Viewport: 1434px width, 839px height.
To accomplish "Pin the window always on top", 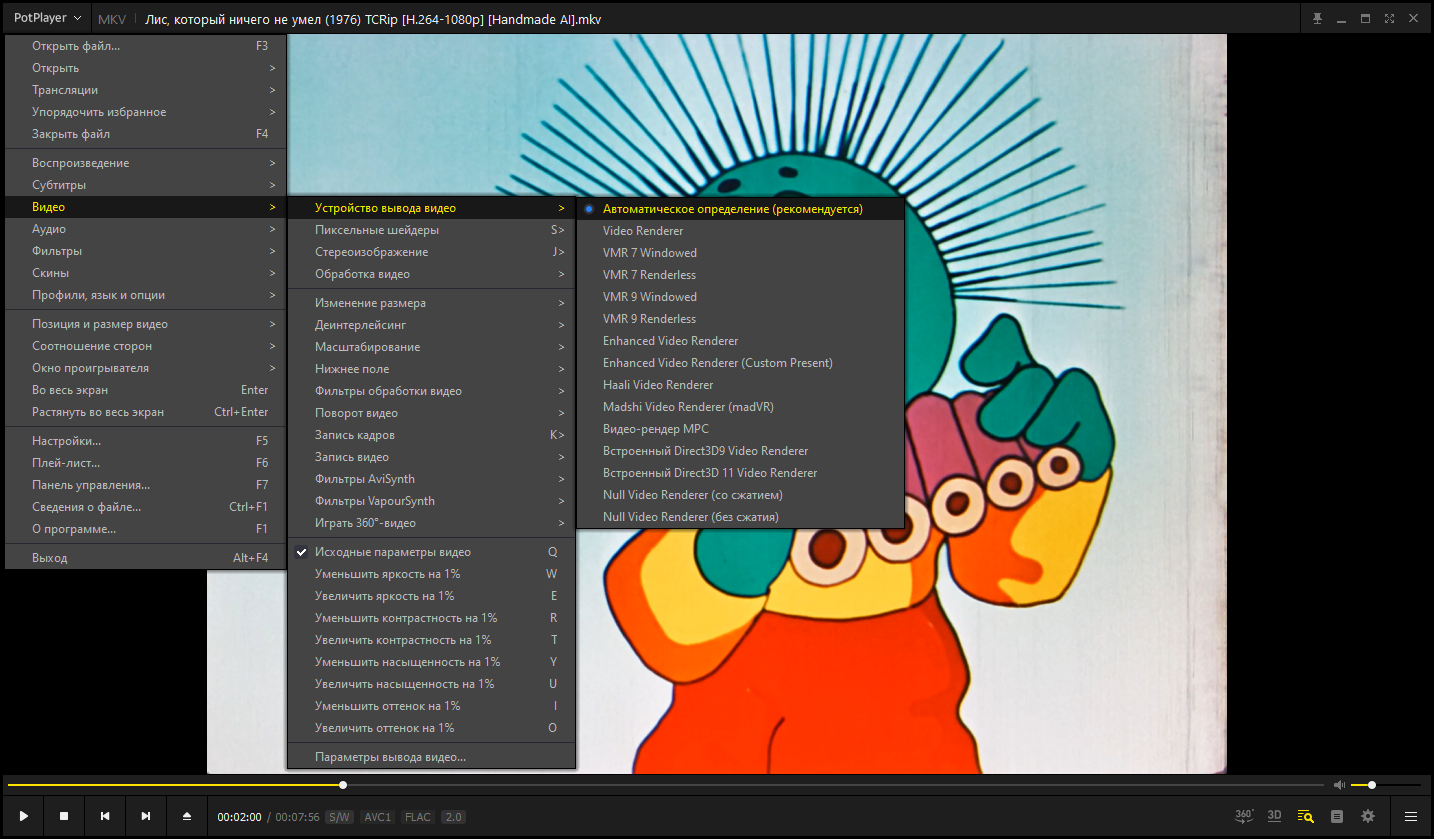I will tap(1318, 19).
